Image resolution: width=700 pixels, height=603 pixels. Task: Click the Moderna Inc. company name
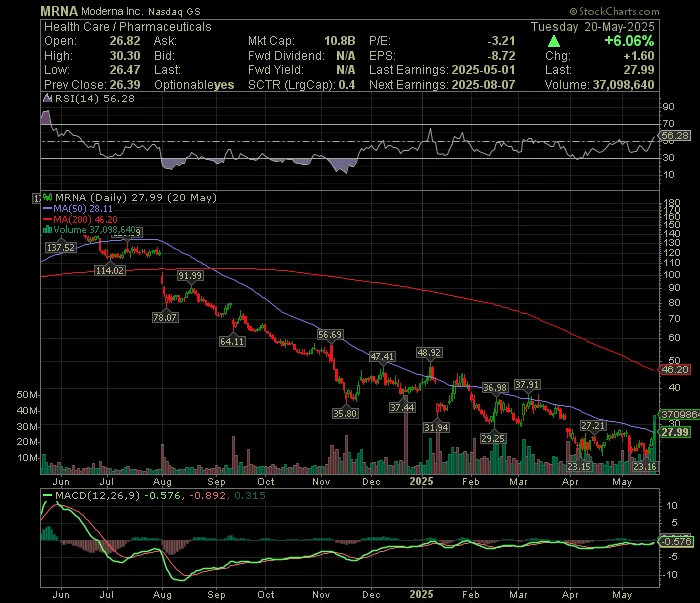click(112, 12)
